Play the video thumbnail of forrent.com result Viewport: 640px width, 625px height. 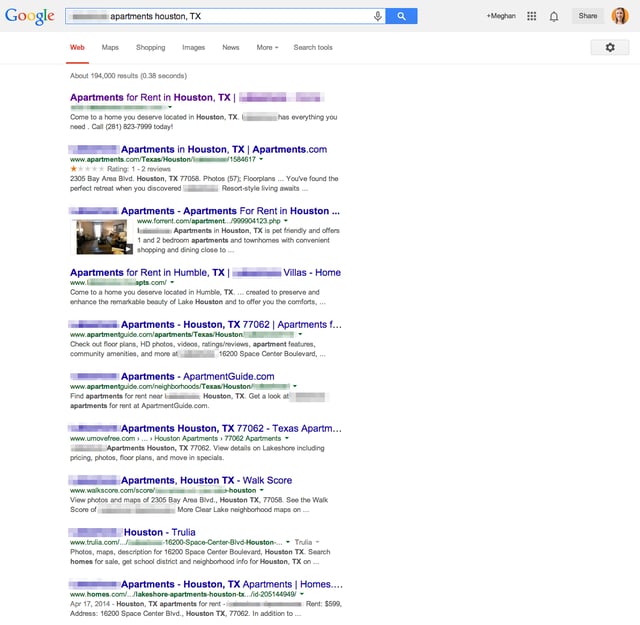pyautogui.click(x=102, y=237)
